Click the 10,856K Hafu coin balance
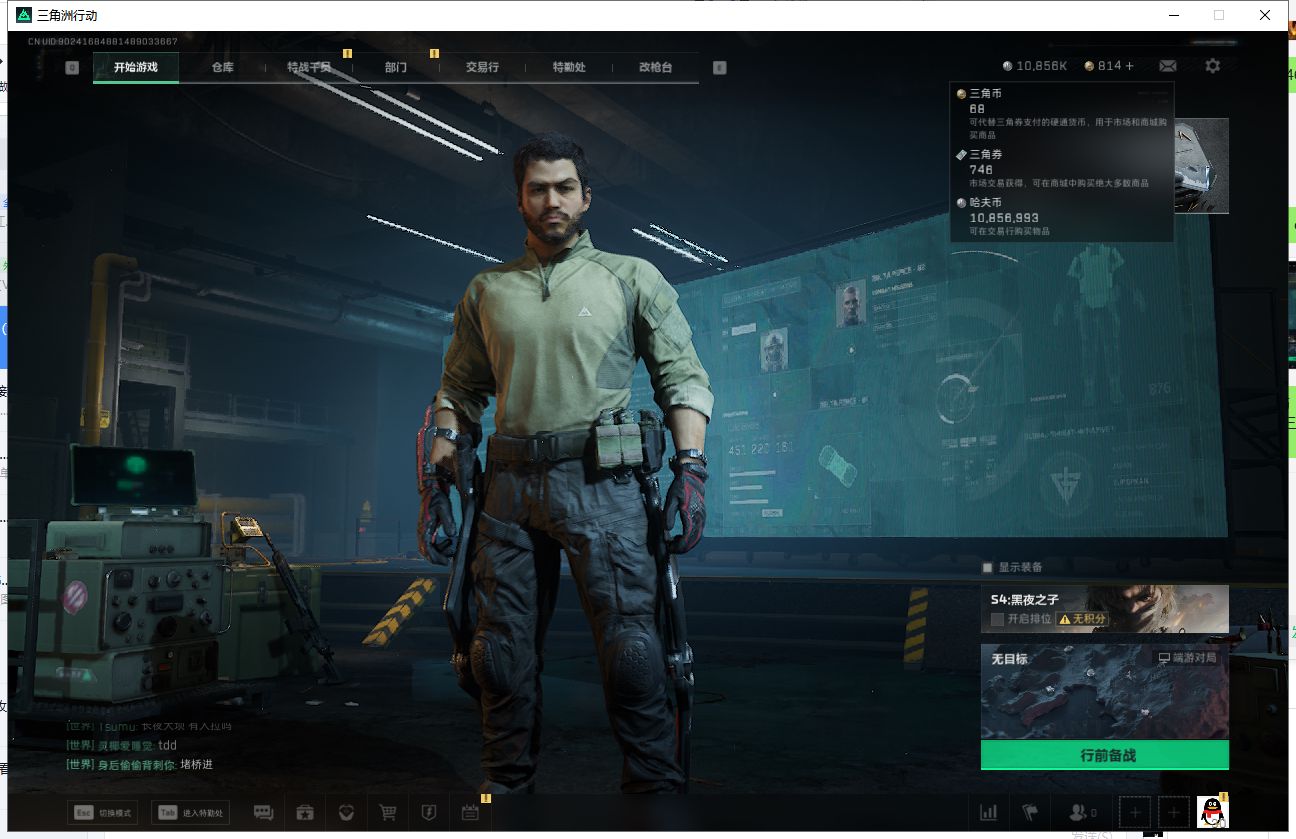 [1035, 66]
